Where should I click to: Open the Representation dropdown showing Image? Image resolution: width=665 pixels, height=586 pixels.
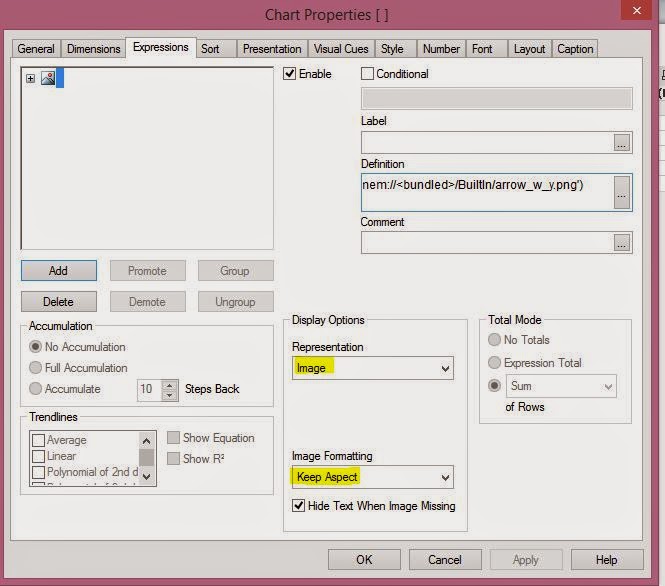click(373, 368)
